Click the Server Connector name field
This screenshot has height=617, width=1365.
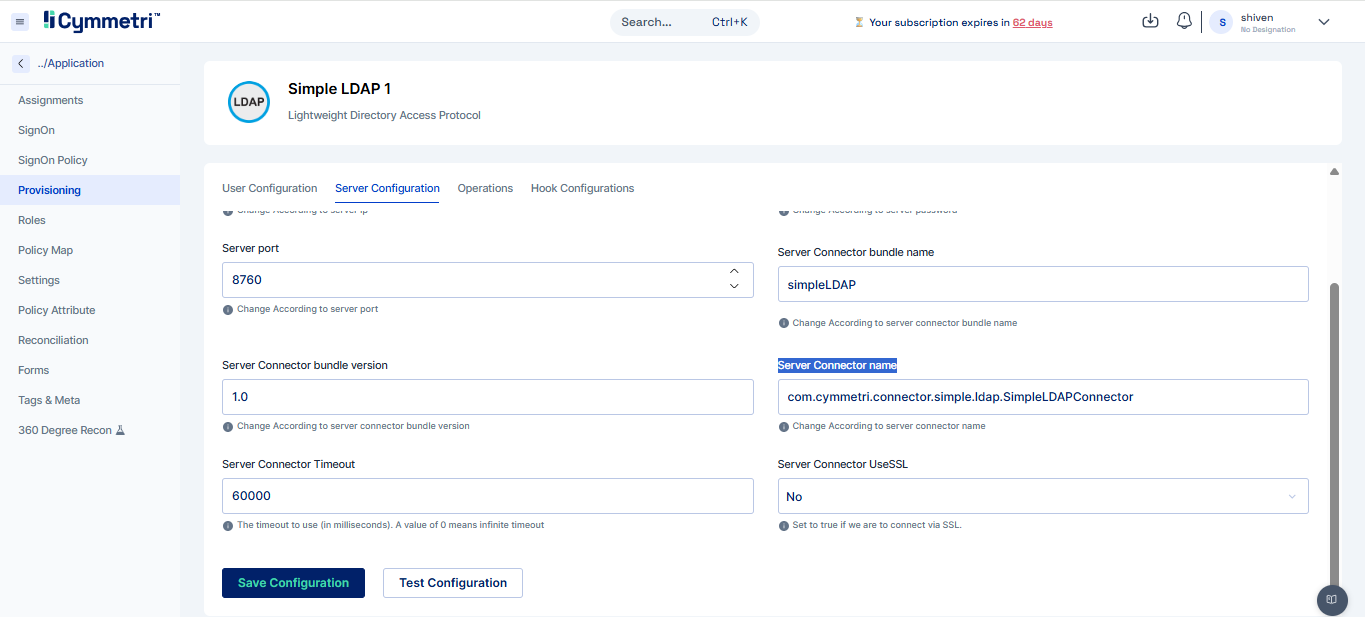[x=1043, y=397]
